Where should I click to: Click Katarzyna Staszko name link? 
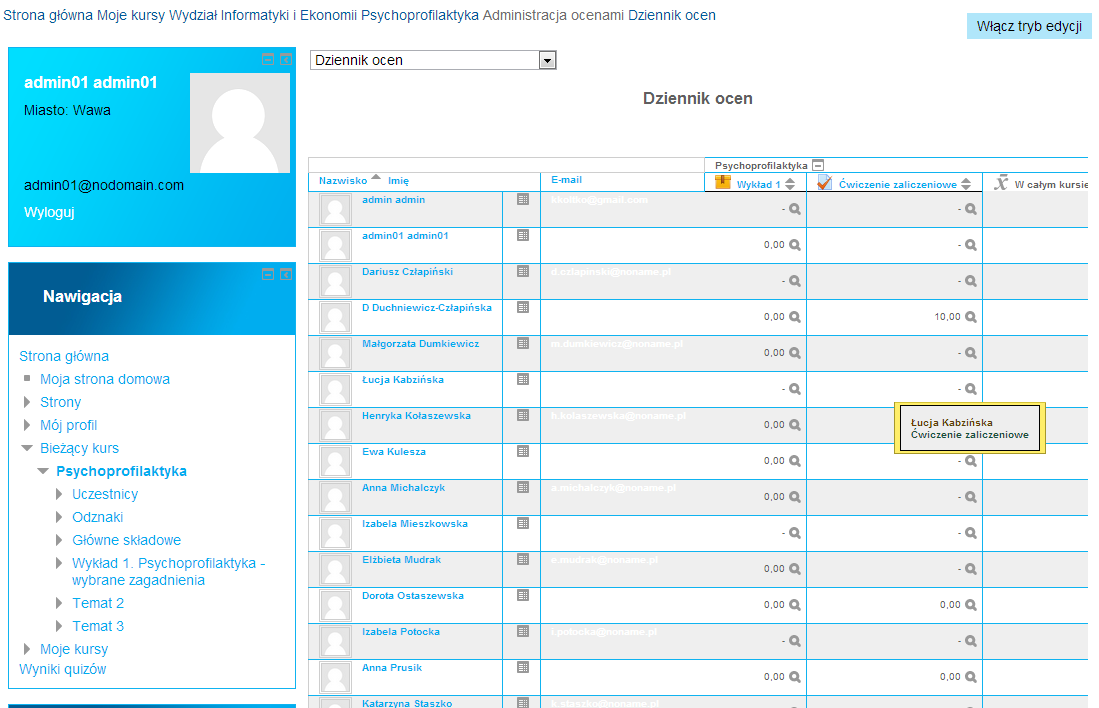(407, 703)
